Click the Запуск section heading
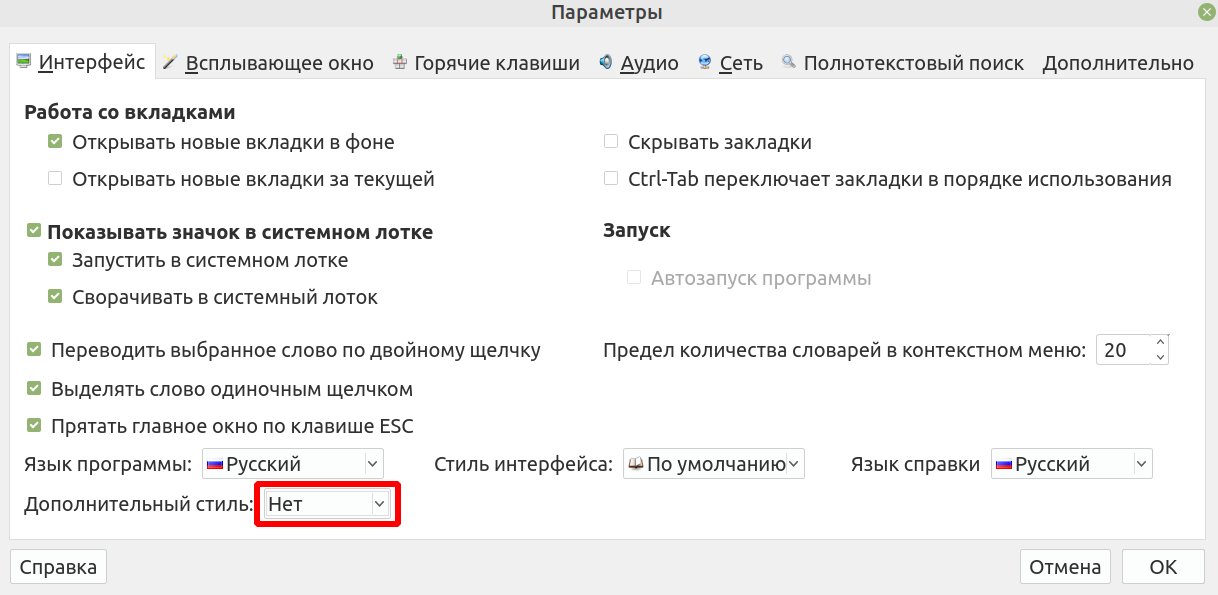The image size is (1218, 595). pos(637,231)
